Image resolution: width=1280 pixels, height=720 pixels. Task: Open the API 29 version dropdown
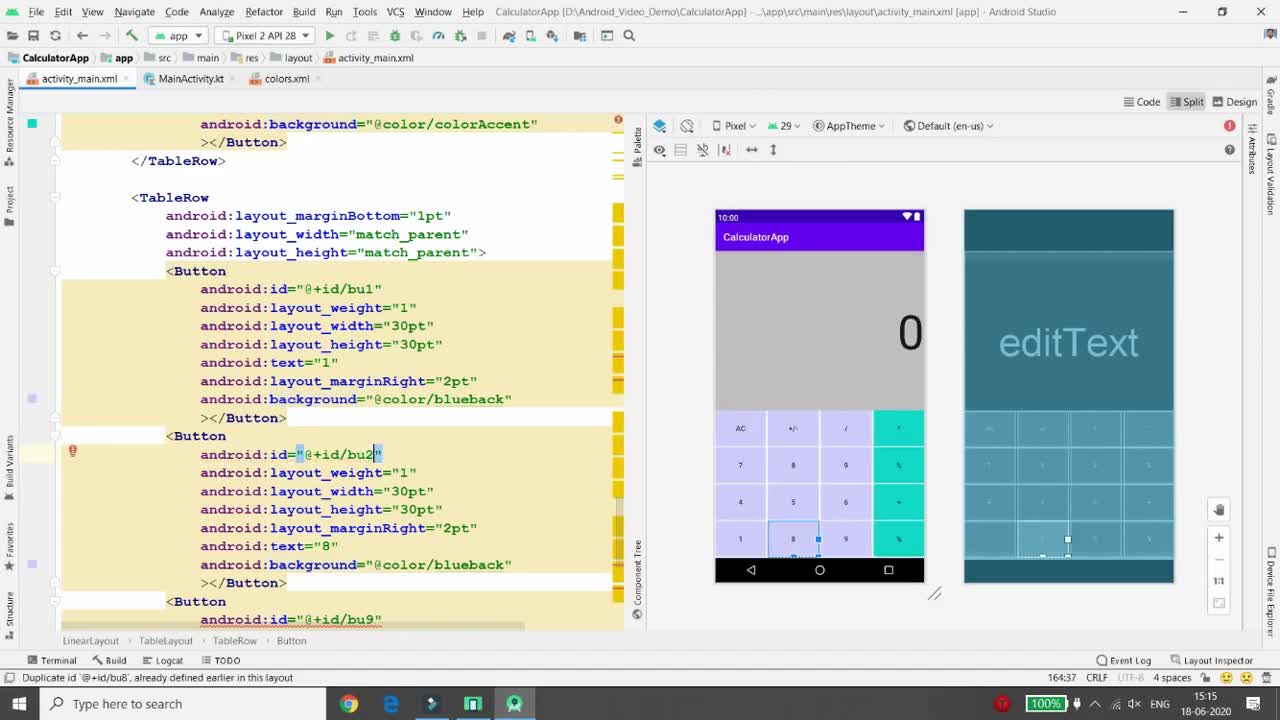pos(785,126)
